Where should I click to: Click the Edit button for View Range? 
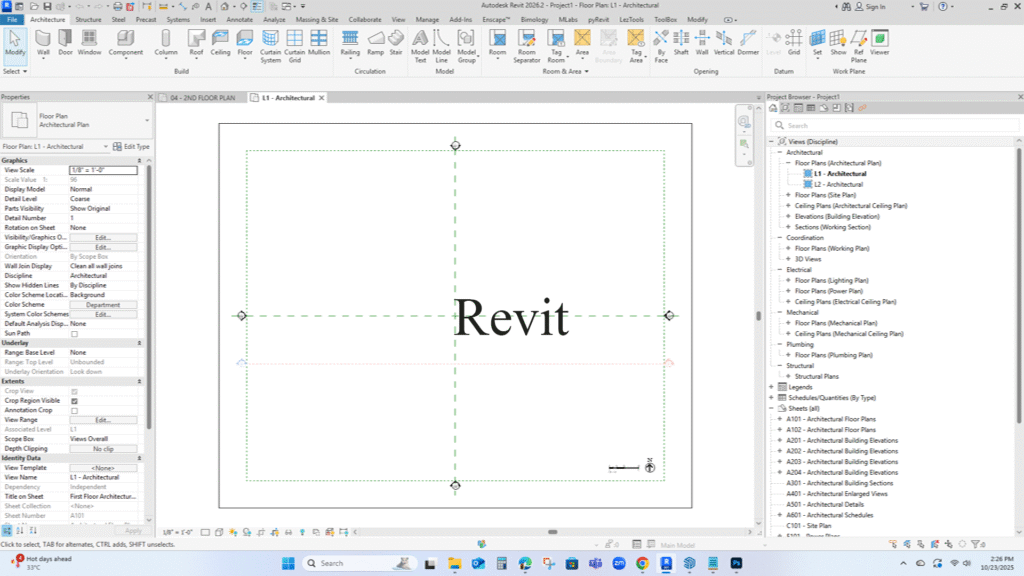tap(102, 420)
